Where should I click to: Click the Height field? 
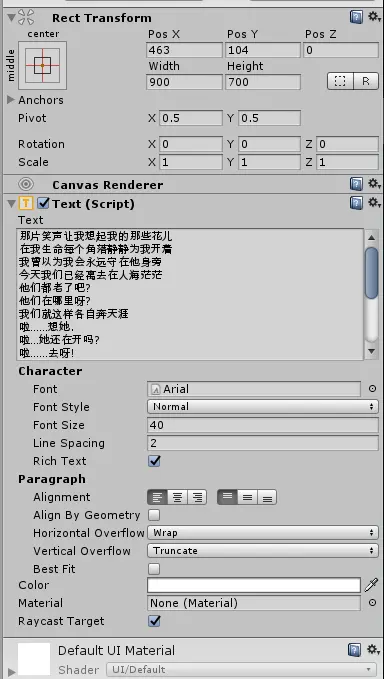pyautogui.click(x=263, y=82)
